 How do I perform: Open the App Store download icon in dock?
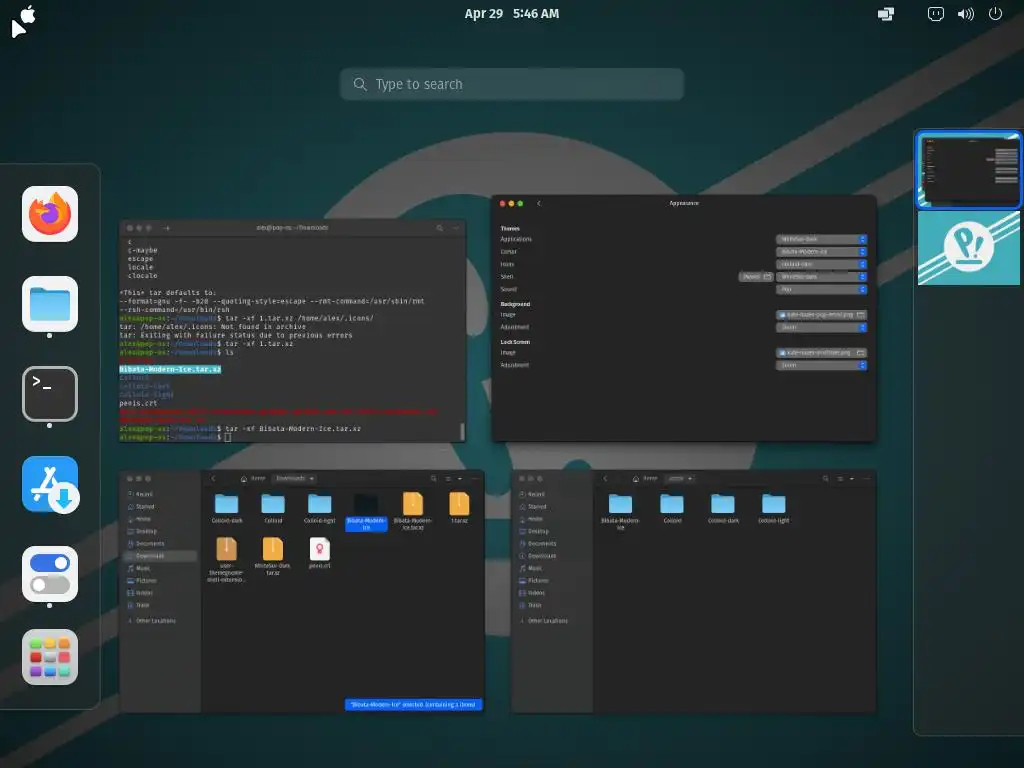click(x=50, y=484)
